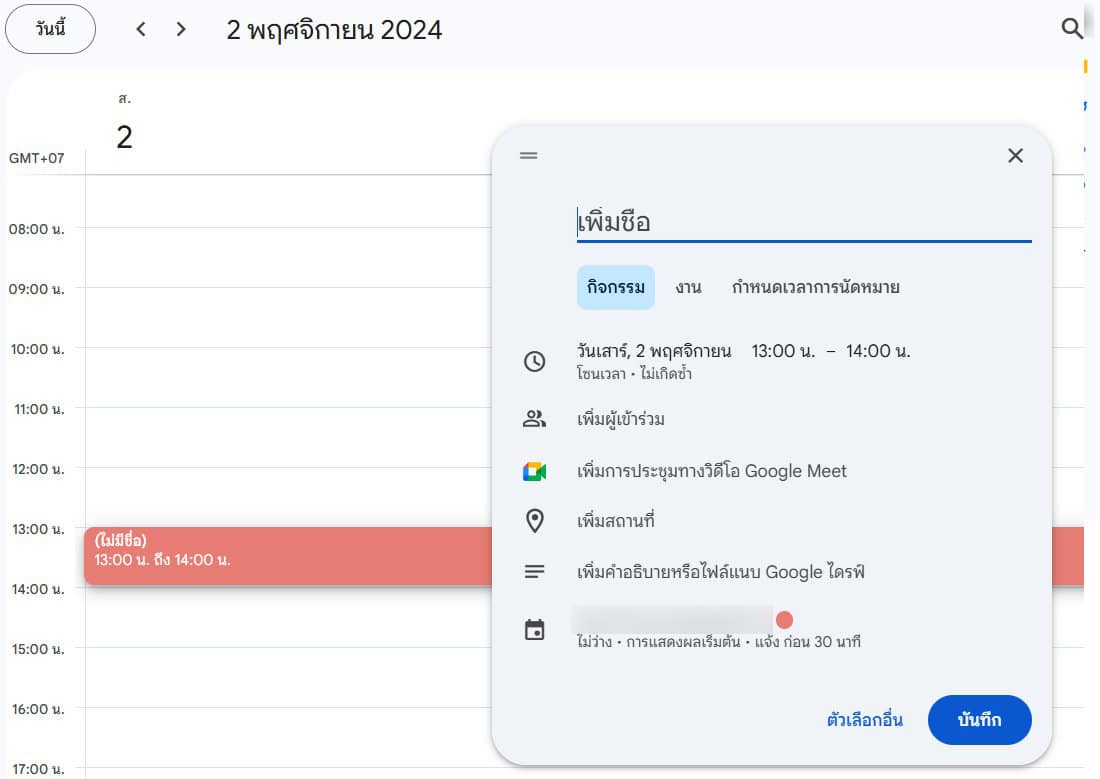Click the red event color dot
This screenshot has width=1100, height=779.
point(784,620)
